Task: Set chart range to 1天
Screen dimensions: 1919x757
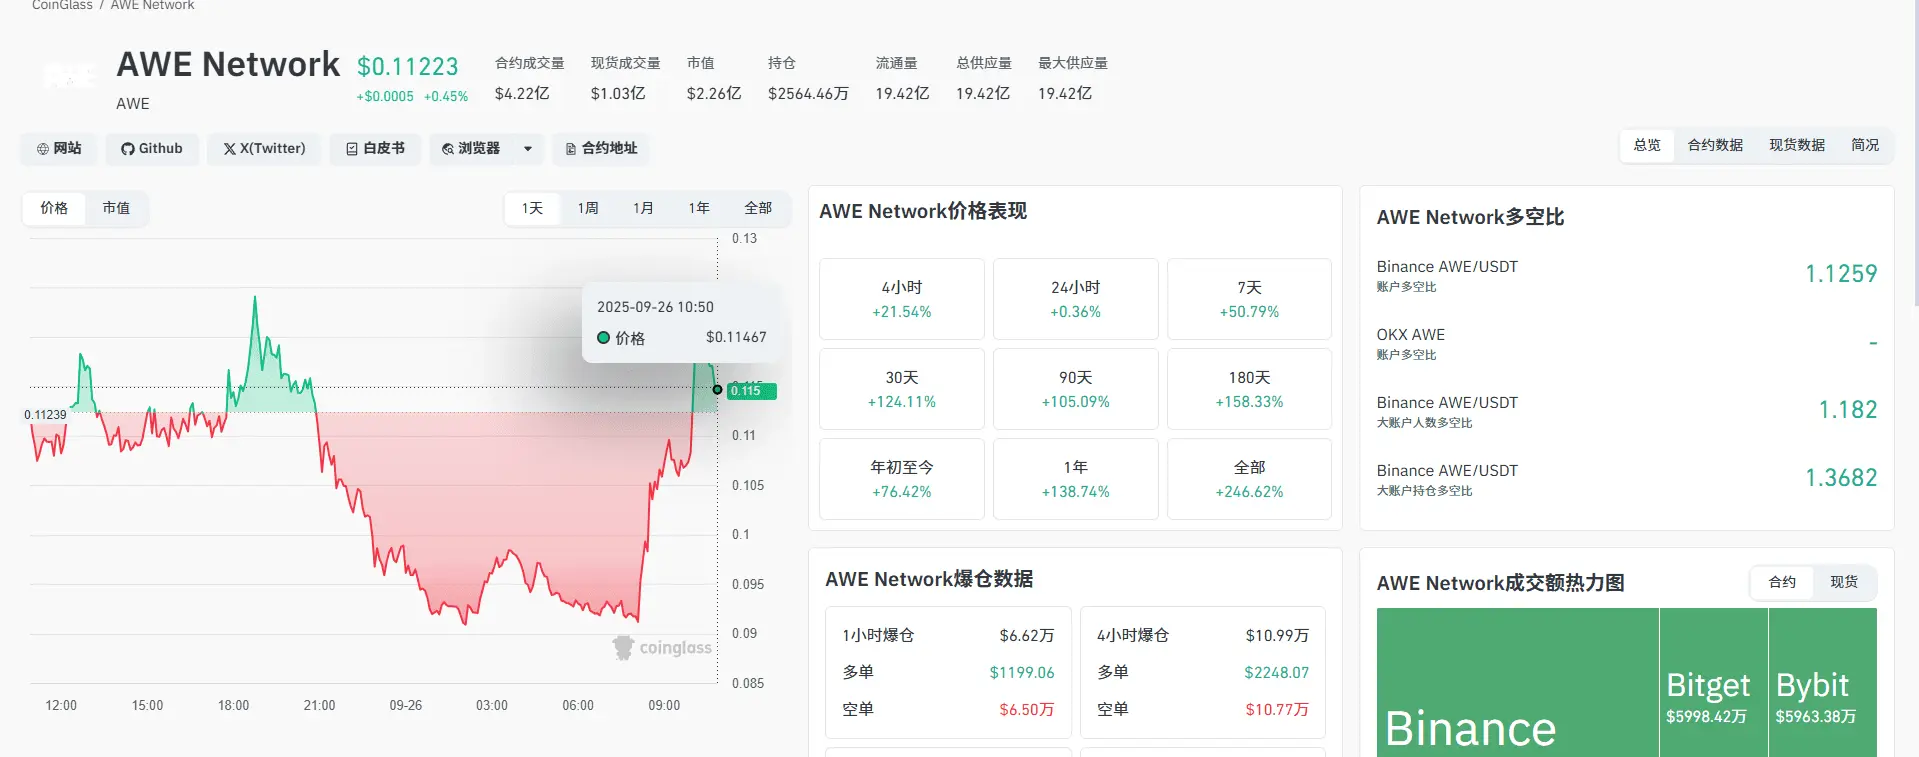Action: (532, 208)
